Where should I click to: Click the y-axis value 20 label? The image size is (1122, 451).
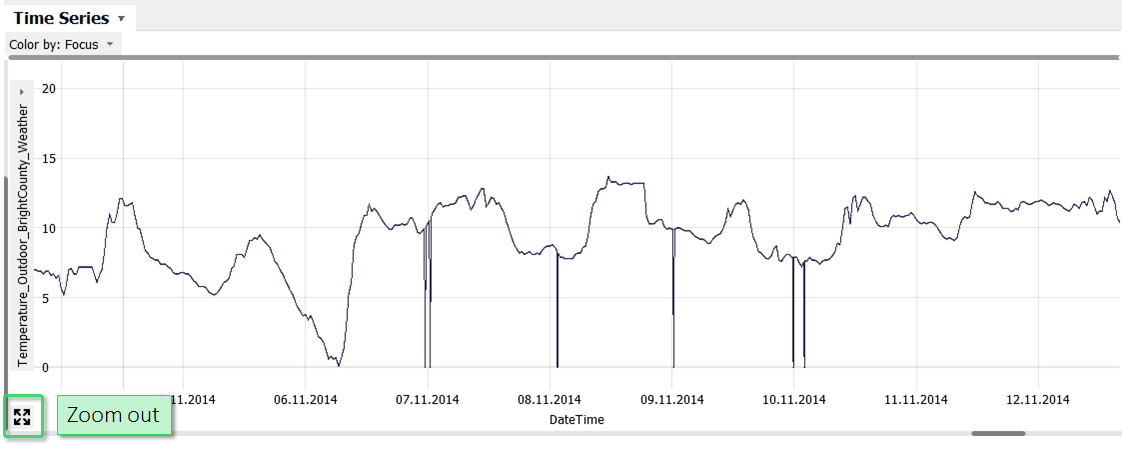tap(48, 89)
